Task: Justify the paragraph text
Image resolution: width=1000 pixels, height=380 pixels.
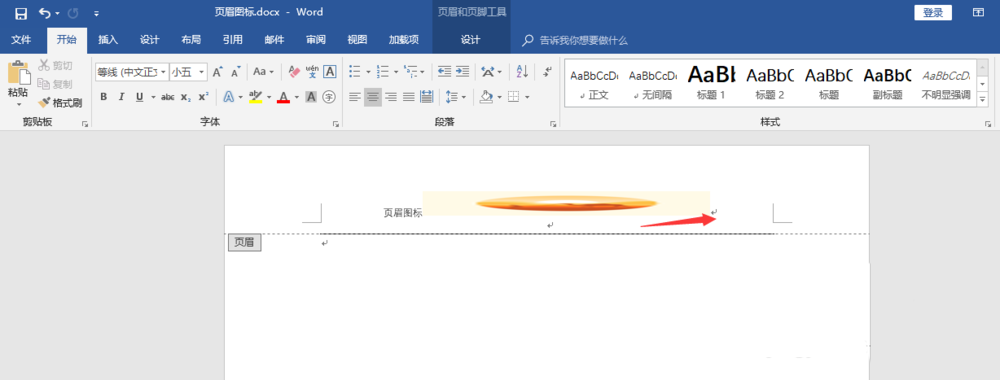Action: [409, 97]
